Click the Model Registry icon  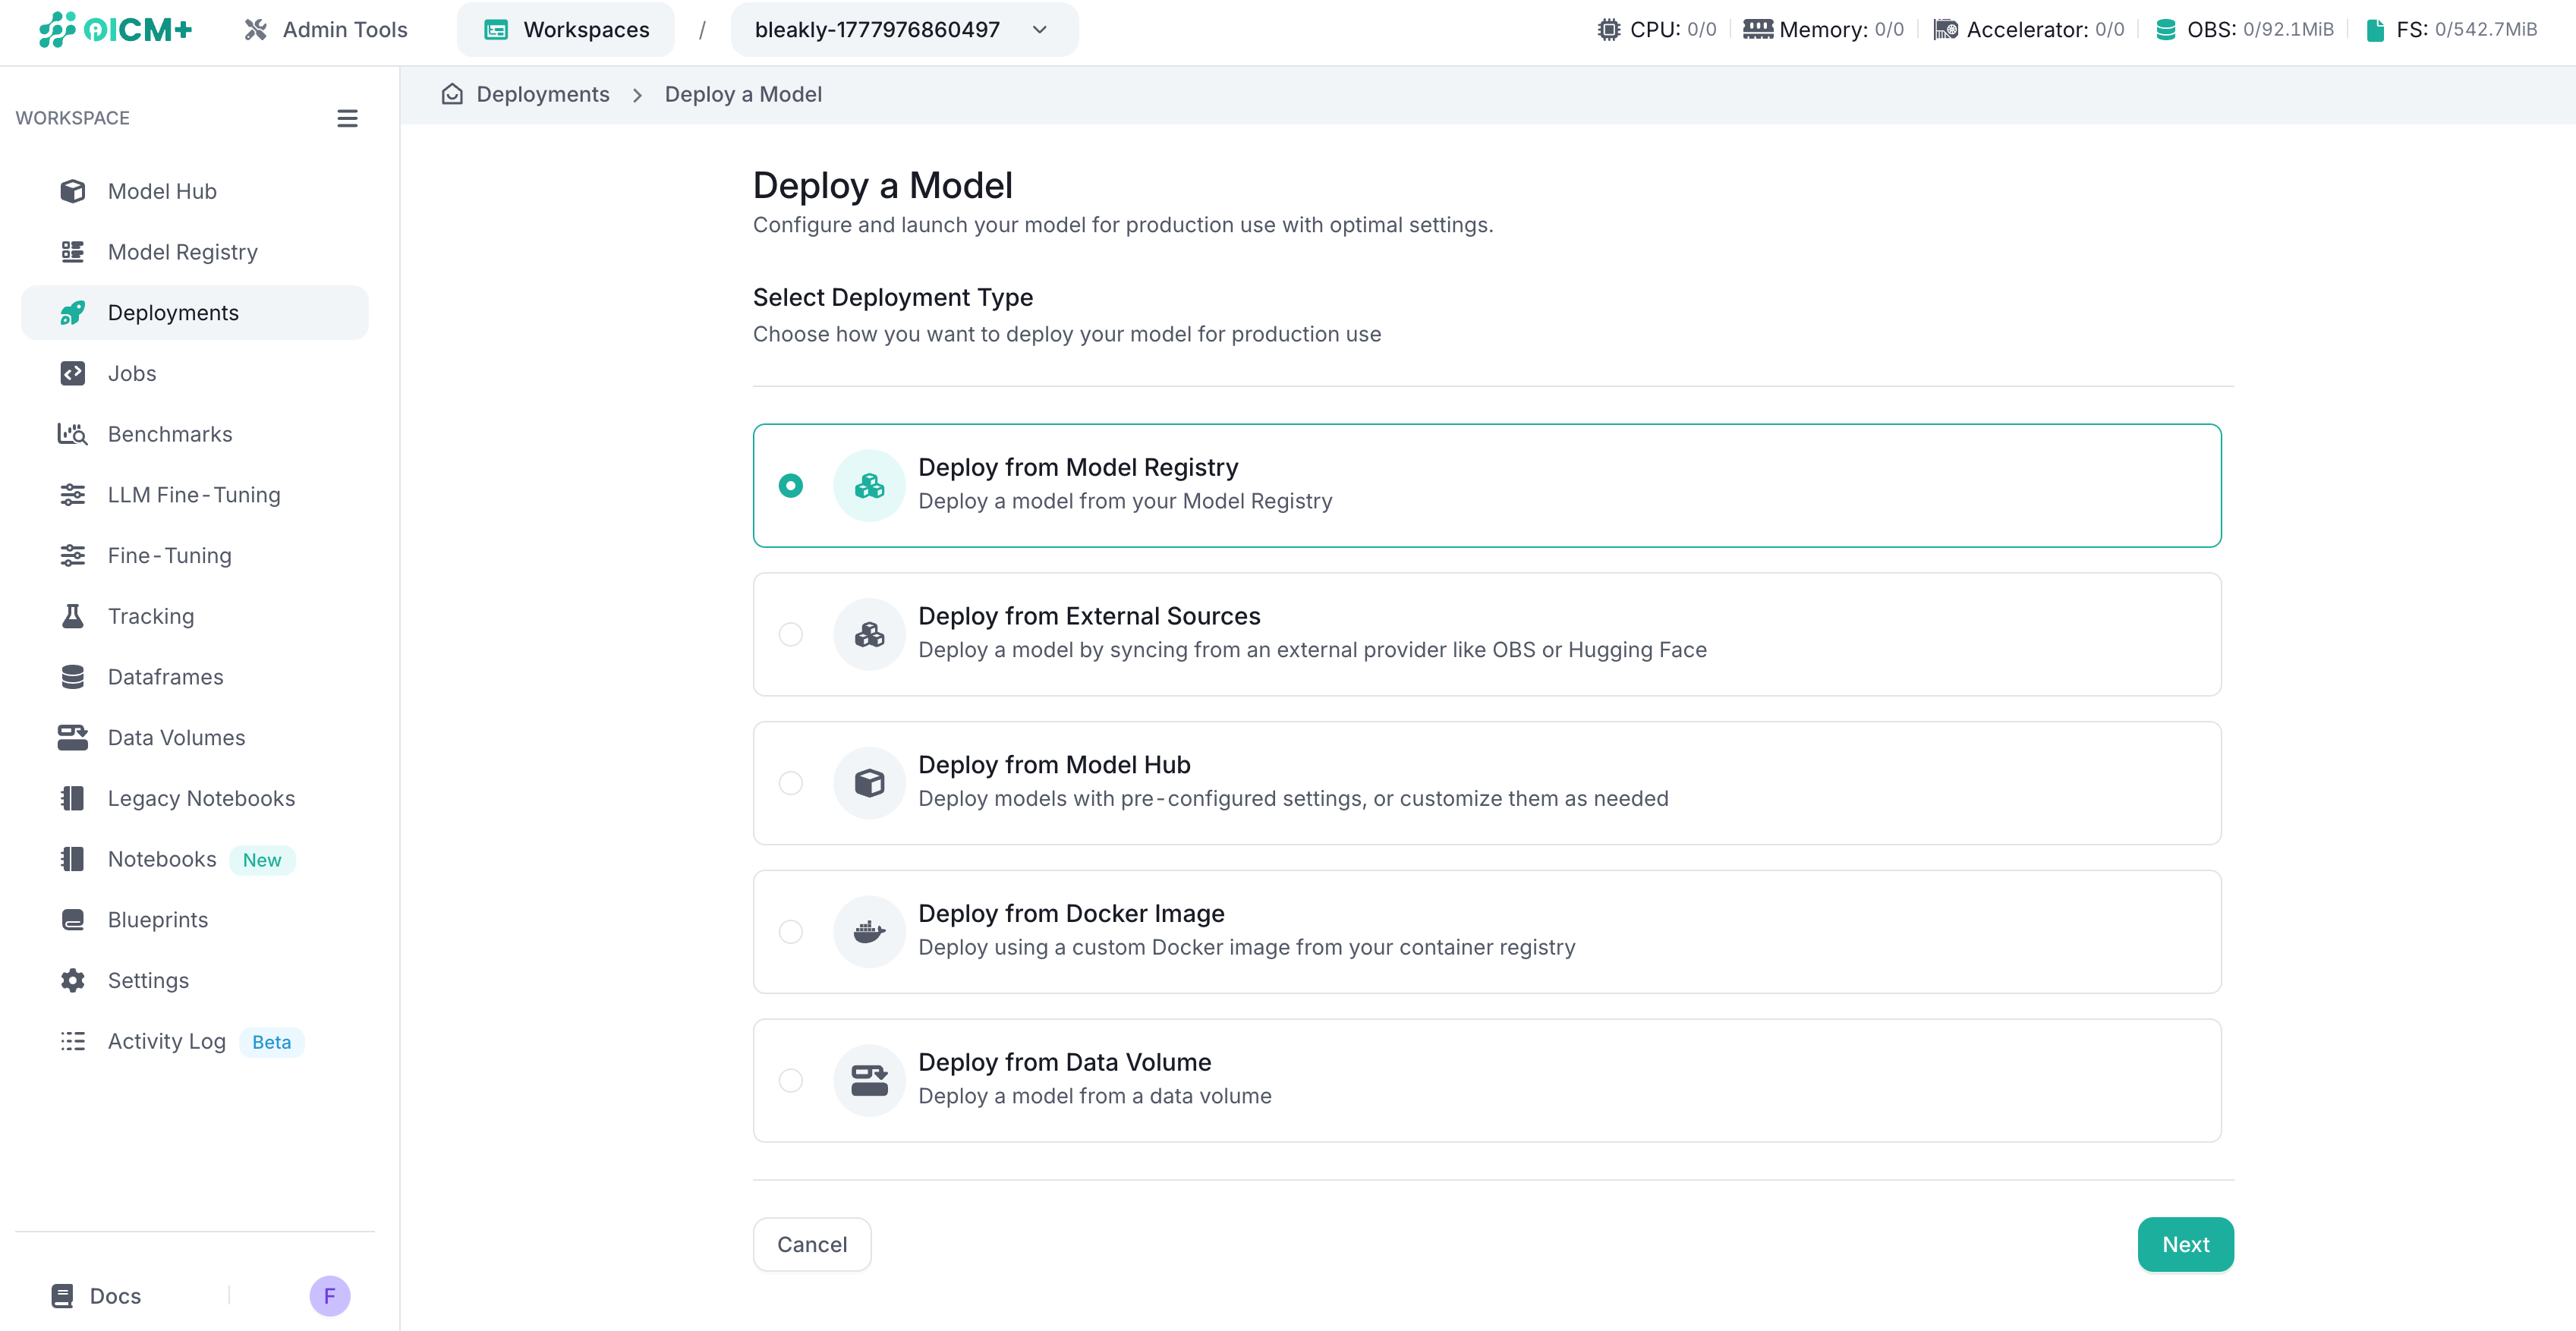tap(72, 252)
